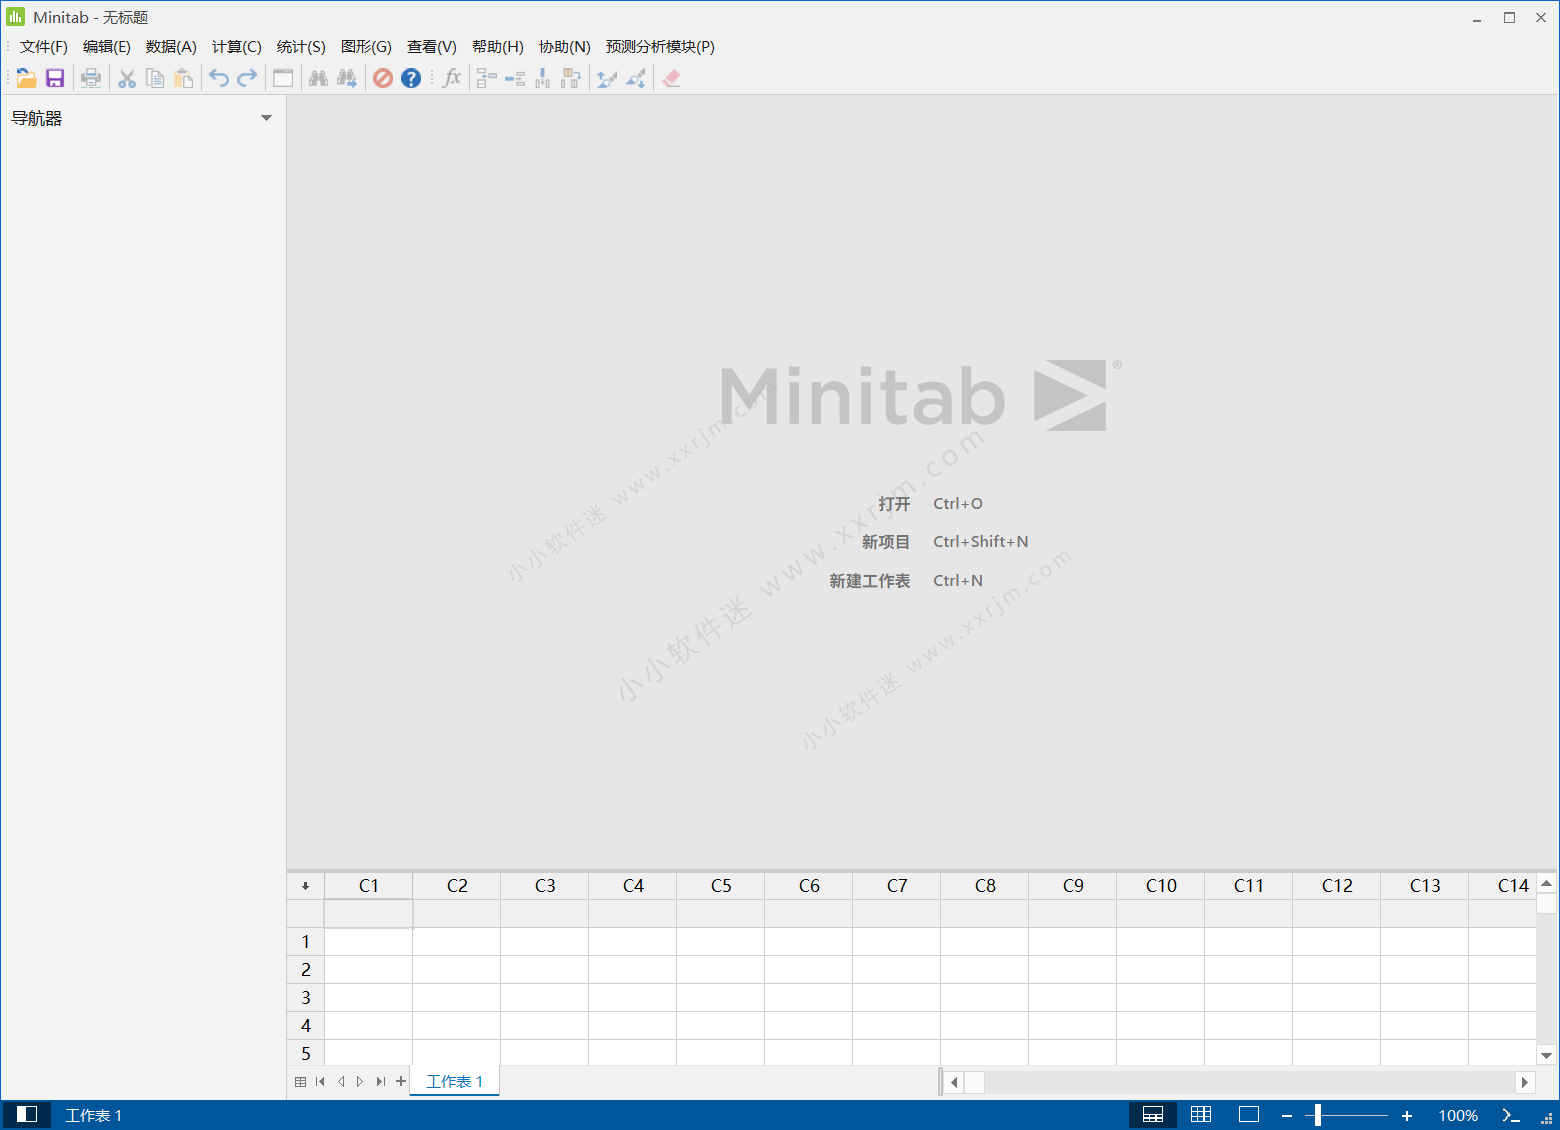
Task: Select the C1 column header
Action: tap(369, 886)
